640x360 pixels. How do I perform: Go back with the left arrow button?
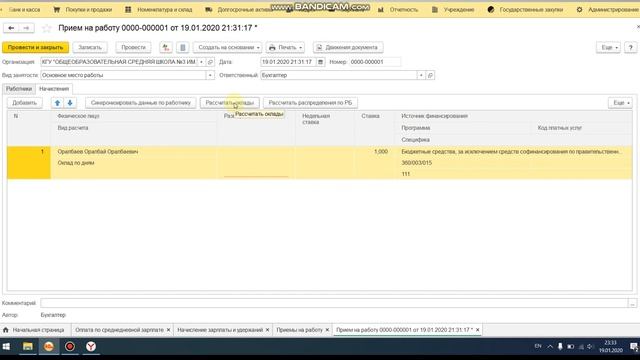[11, 28]
